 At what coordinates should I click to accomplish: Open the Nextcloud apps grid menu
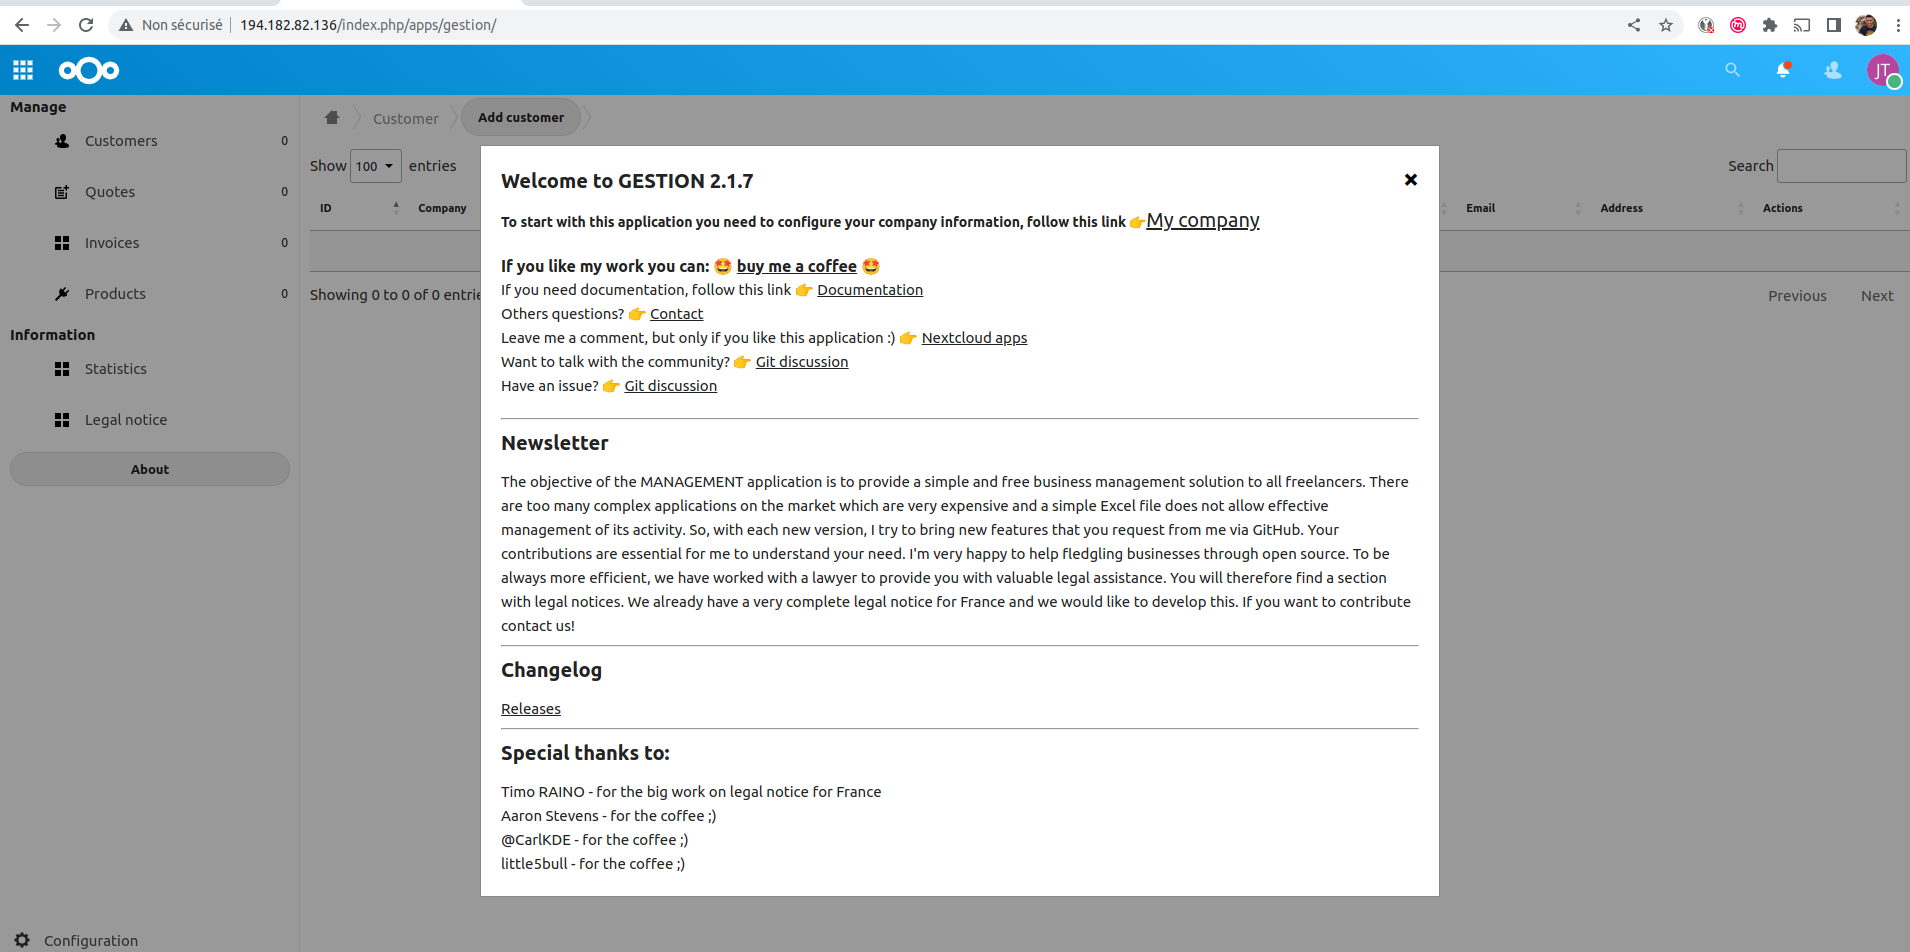click(23, 70)
